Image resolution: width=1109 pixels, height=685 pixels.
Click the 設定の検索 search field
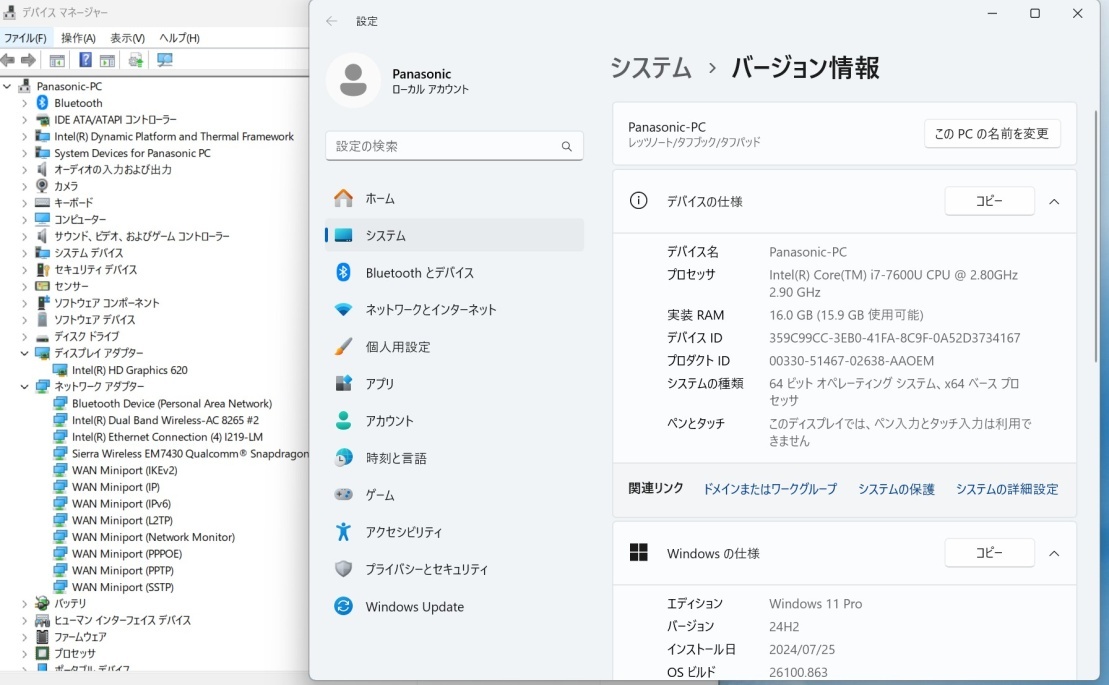point(454,146)
